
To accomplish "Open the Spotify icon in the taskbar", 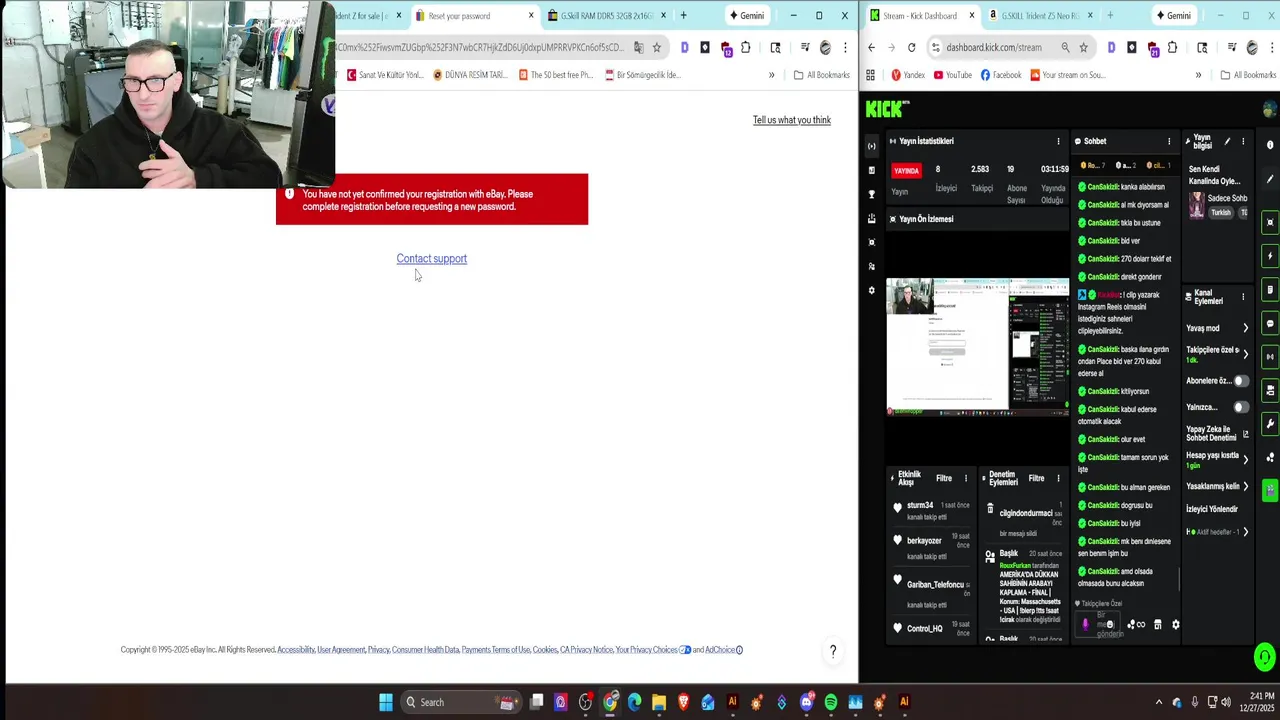I will 831,702.
